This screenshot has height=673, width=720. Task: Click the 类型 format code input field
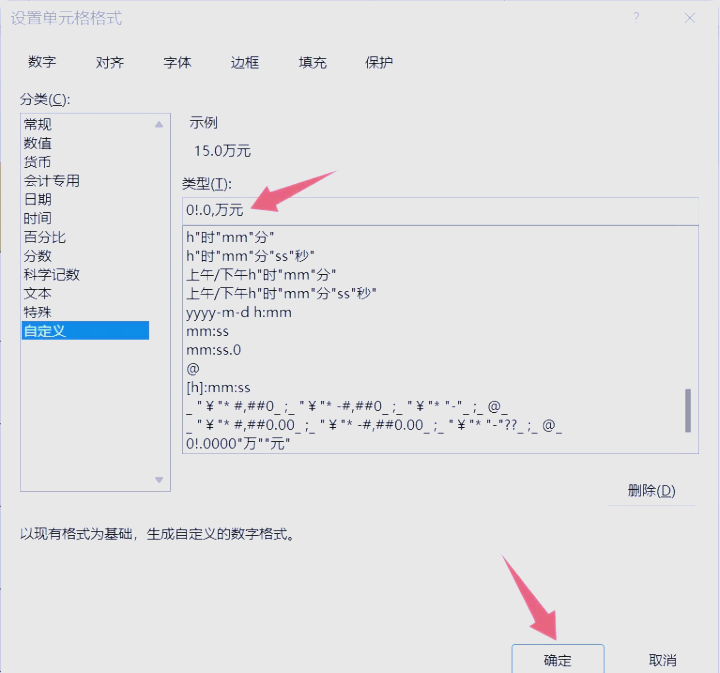click(x=440, y=211)
